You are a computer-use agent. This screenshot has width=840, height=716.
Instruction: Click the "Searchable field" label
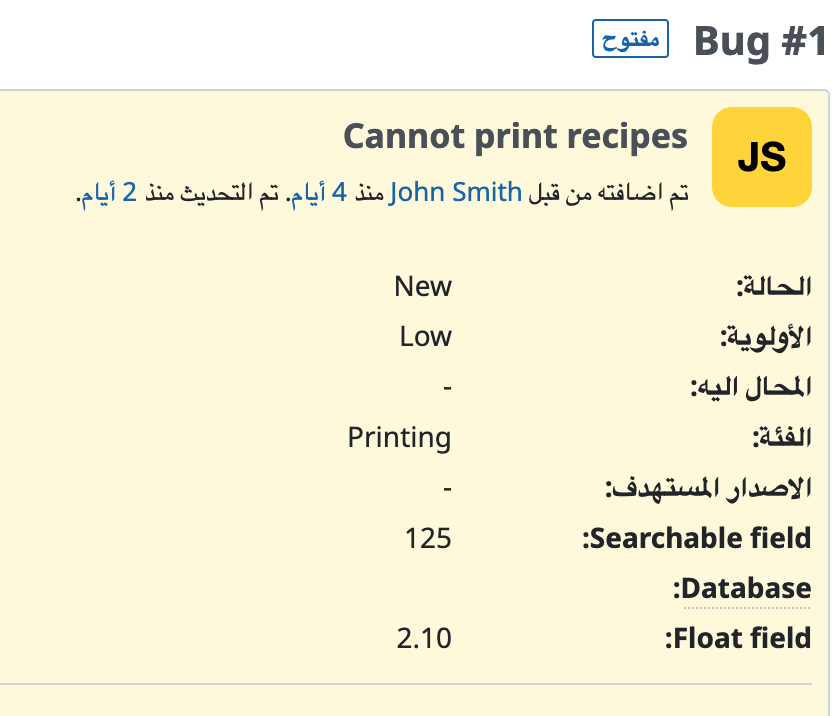pos(697,539)
